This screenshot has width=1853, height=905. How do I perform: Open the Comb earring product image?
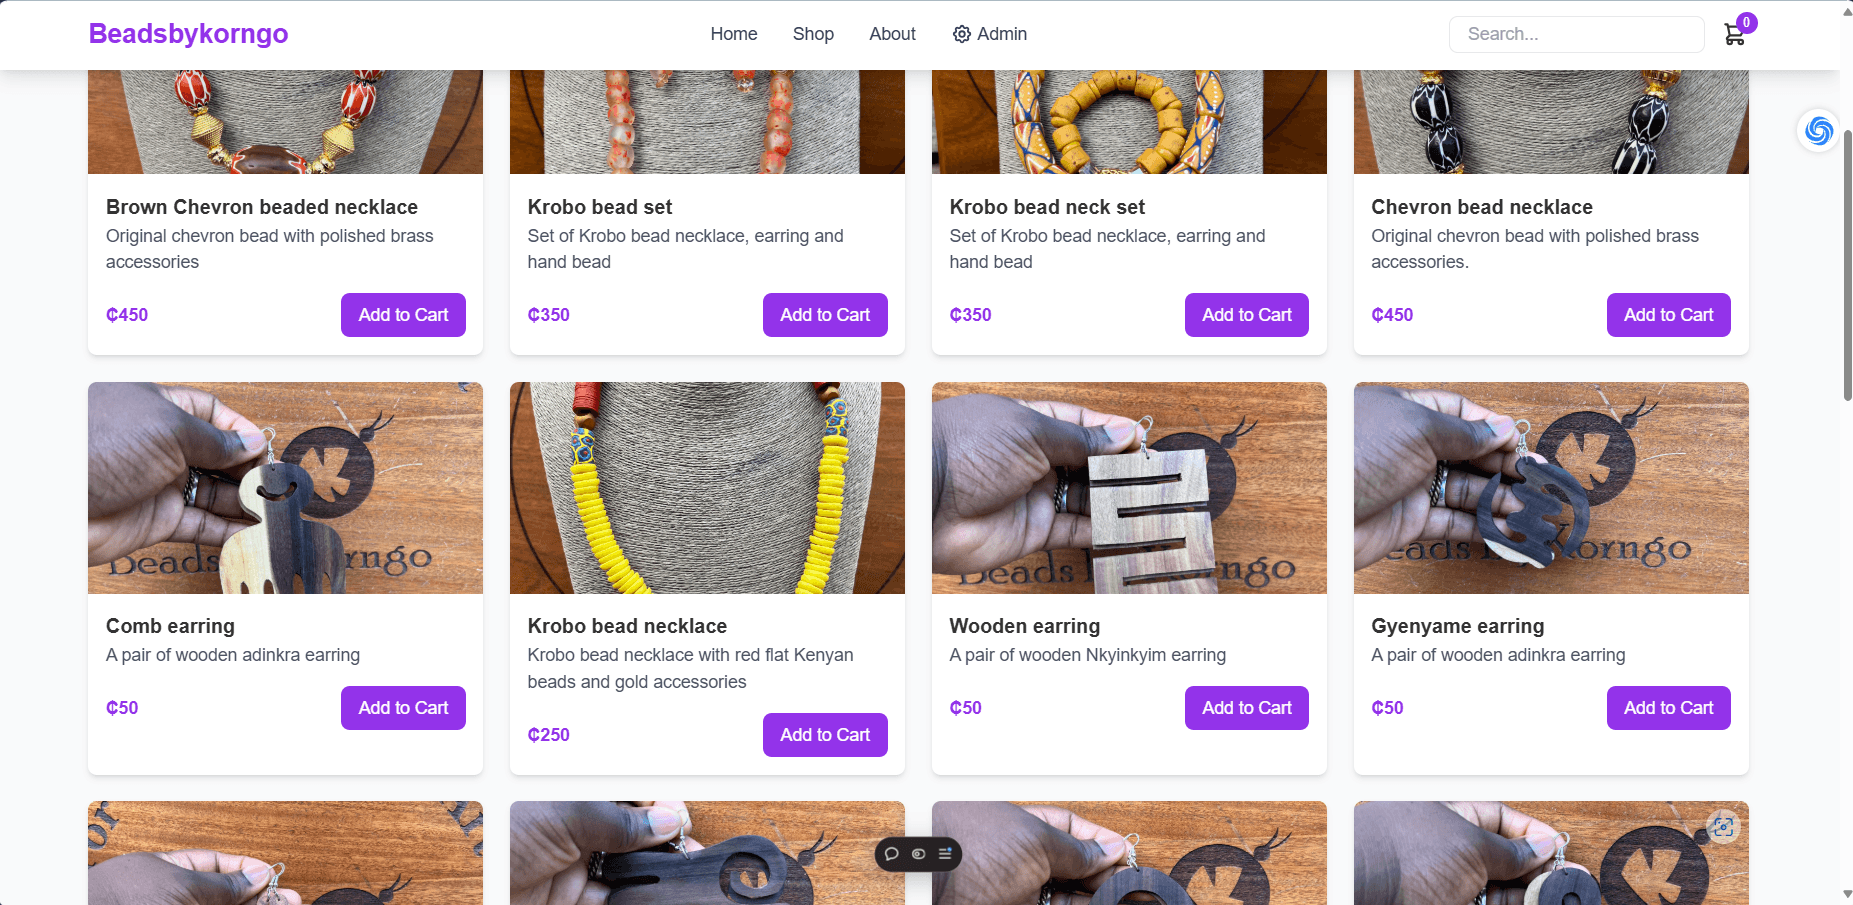coord(285,488)
